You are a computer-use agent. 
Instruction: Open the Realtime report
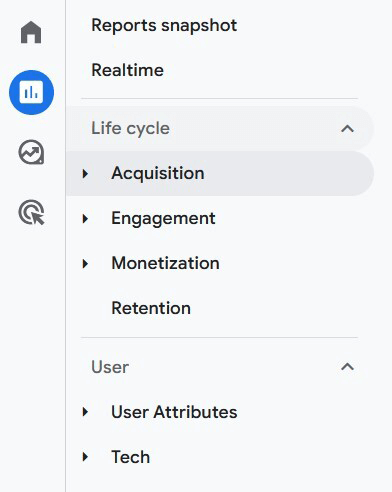click(x=127, y=70)
